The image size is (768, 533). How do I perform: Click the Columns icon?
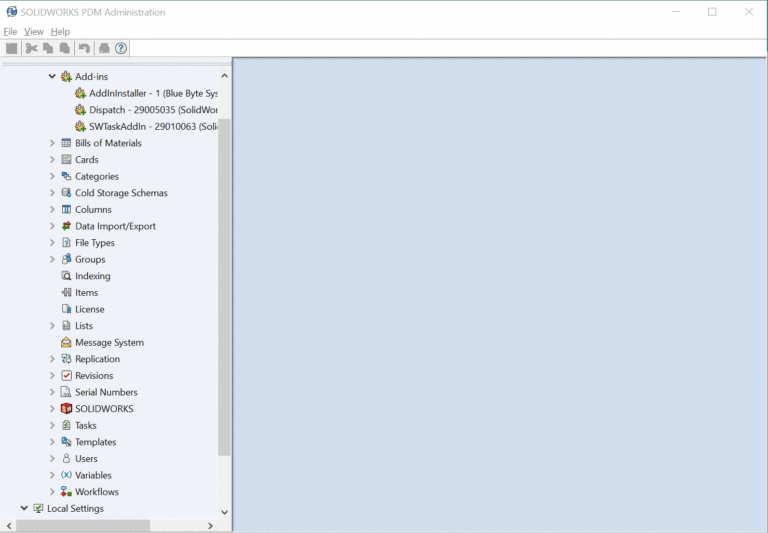click(x=66, y=210)
